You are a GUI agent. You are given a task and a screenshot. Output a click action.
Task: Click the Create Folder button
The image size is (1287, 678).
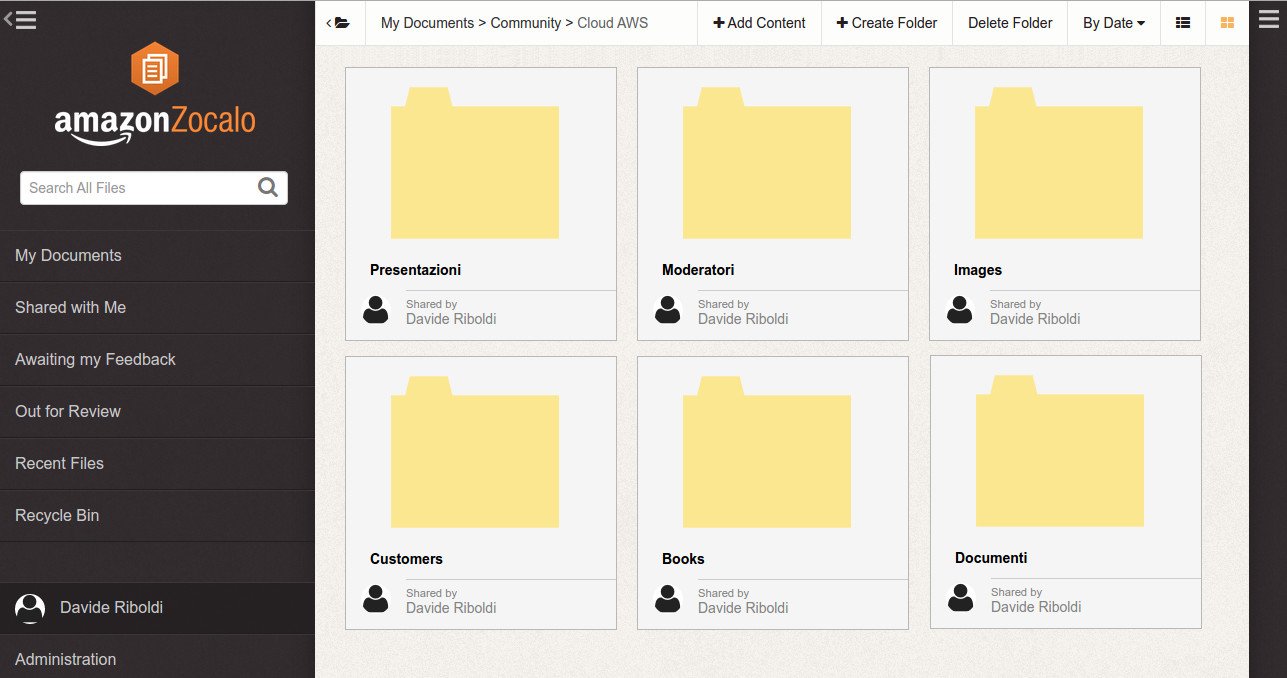[887, 22]
